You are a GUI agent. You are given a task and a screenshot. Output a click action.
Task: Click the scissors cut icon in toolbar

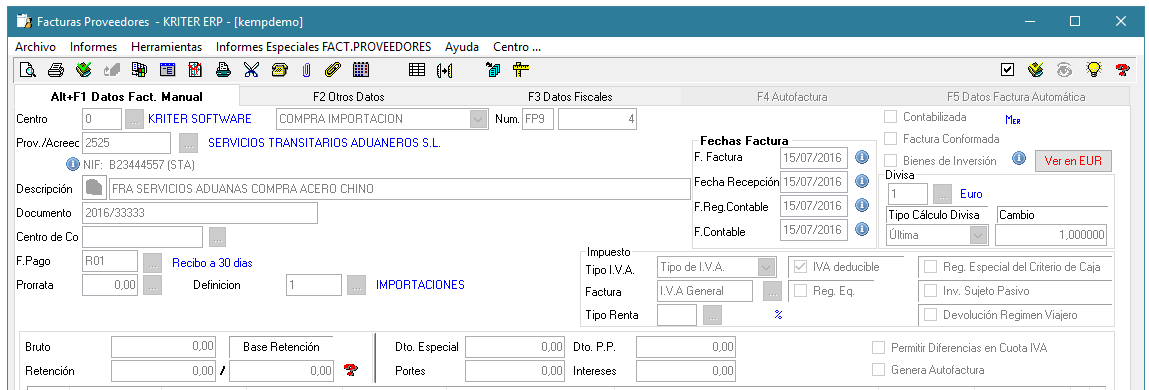[x=251, y=70]
